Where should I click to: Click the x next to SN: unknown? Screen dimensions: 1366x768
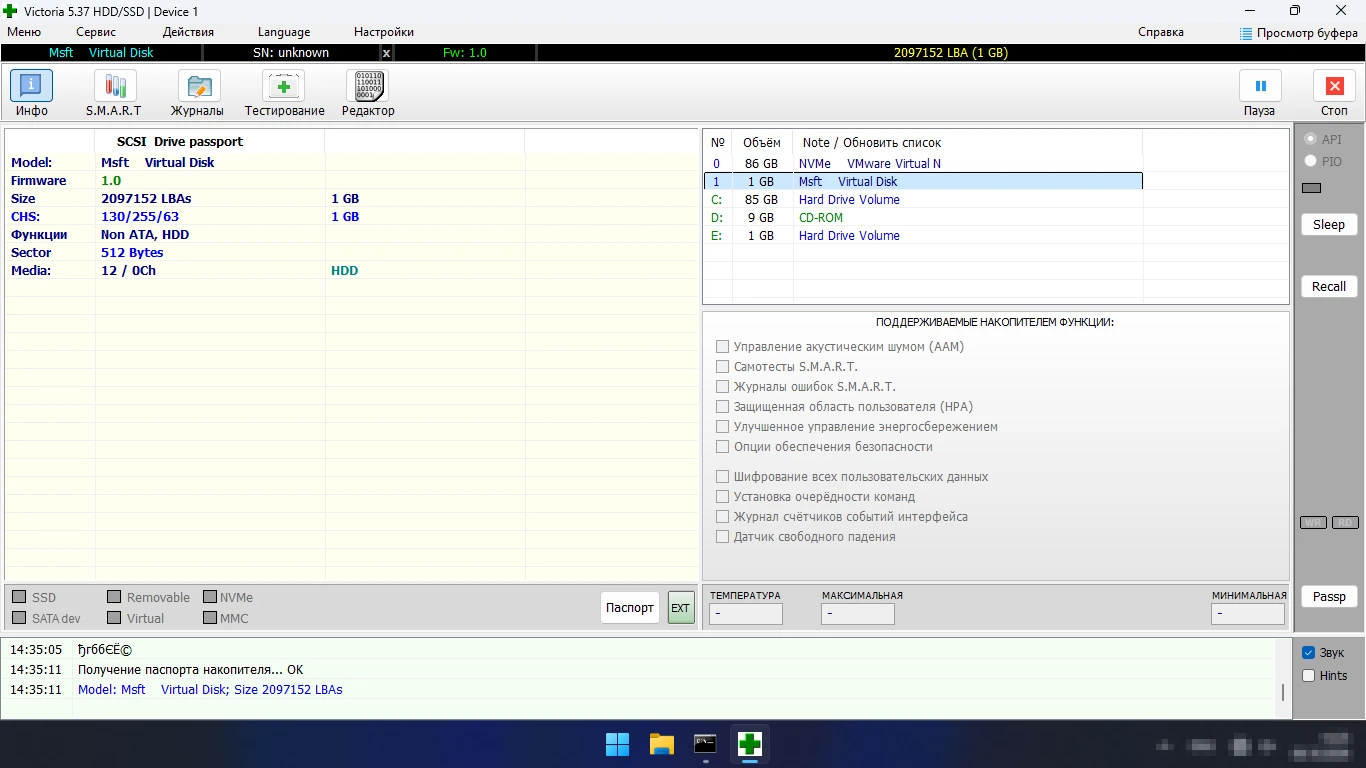tap(387, 53)
